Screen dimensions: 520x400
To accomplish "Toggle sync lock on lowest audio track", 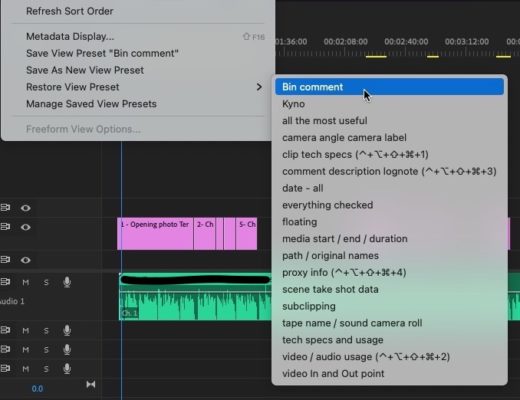I will click(5, 368).
